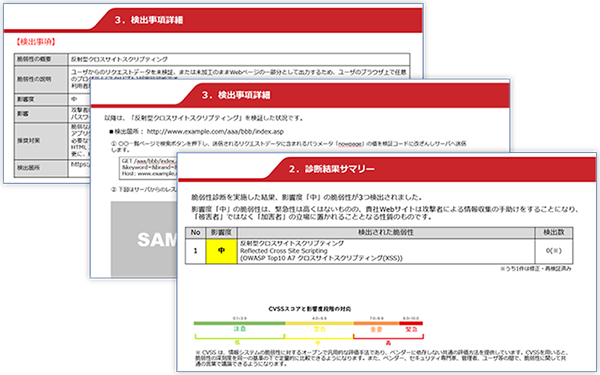Click the 【検出事項】 red label
Viewport: 600px width, 375px height.
pos(36,42)
